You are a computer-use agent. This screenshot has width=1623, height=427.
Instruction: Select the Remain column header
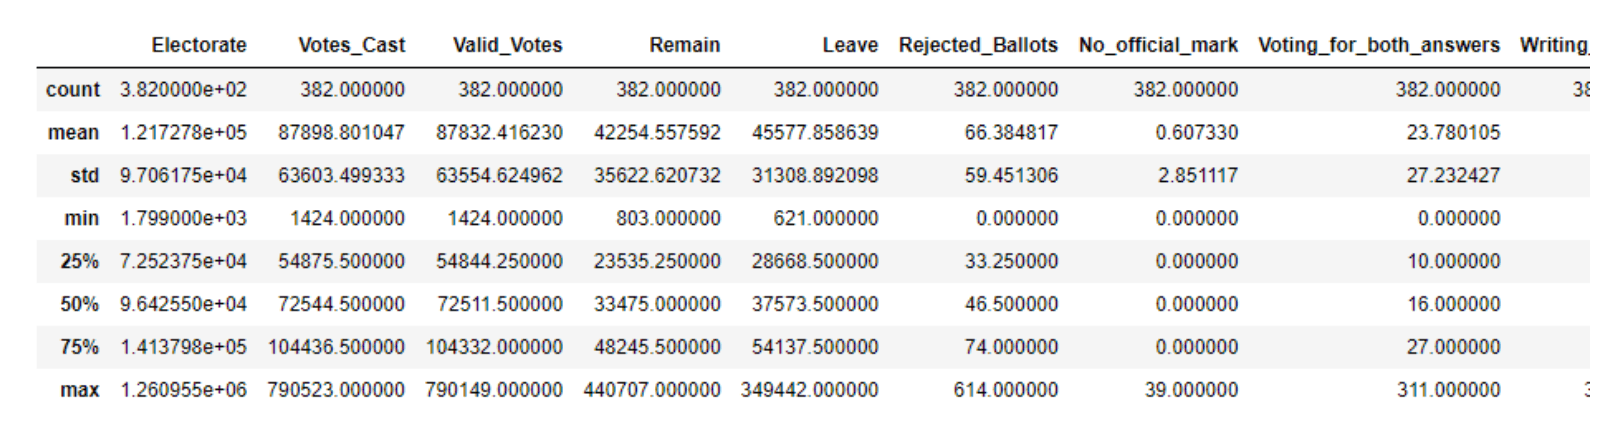(684, 45)
